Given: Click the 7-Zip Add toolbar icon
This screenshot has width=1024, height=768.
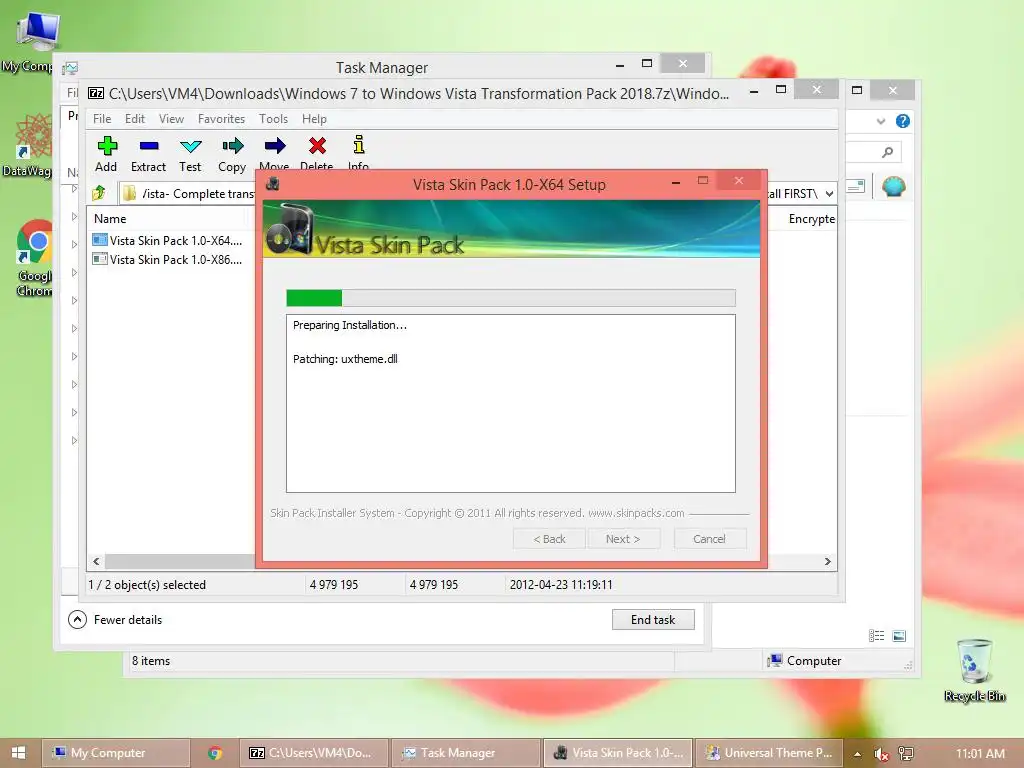Looking at the screenshot, I should (x=107, y=146).
